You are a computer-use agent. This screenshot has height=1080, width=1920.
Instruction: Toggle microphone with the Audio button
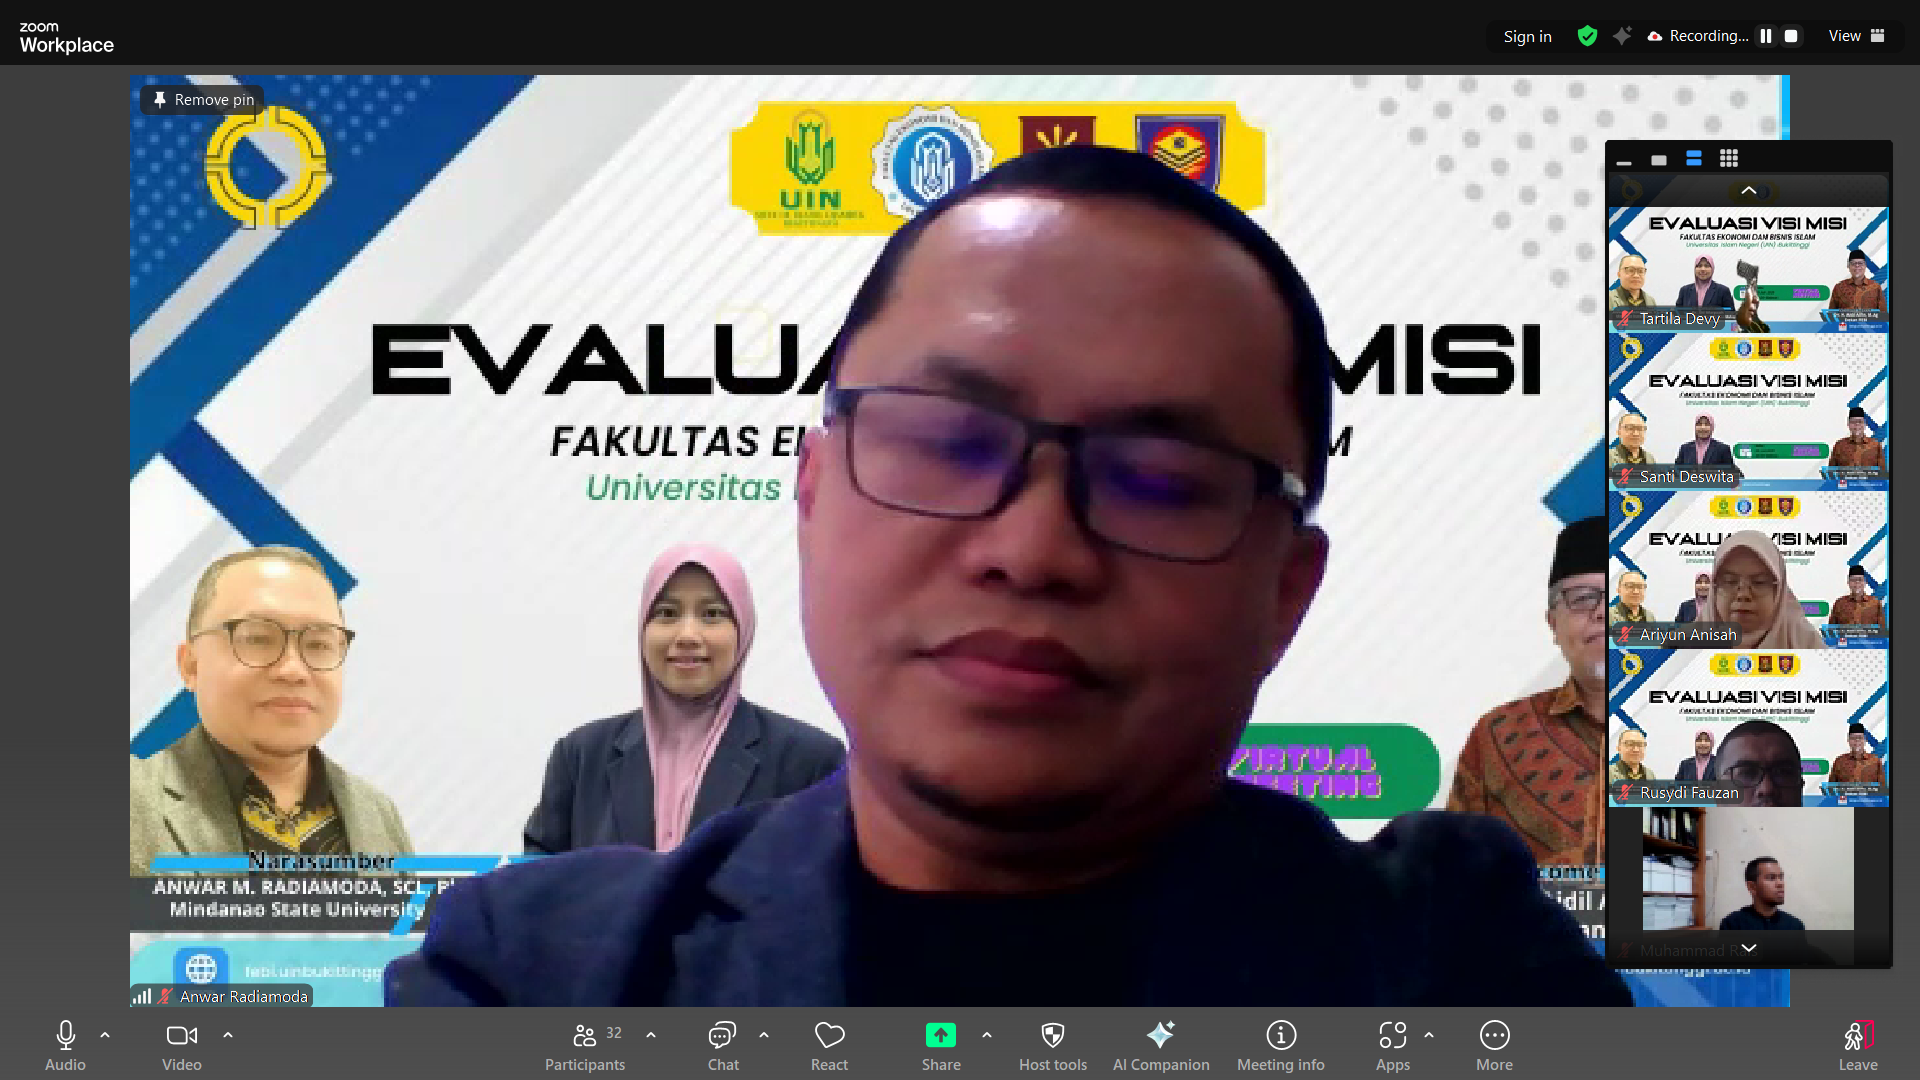[65, 1045]
